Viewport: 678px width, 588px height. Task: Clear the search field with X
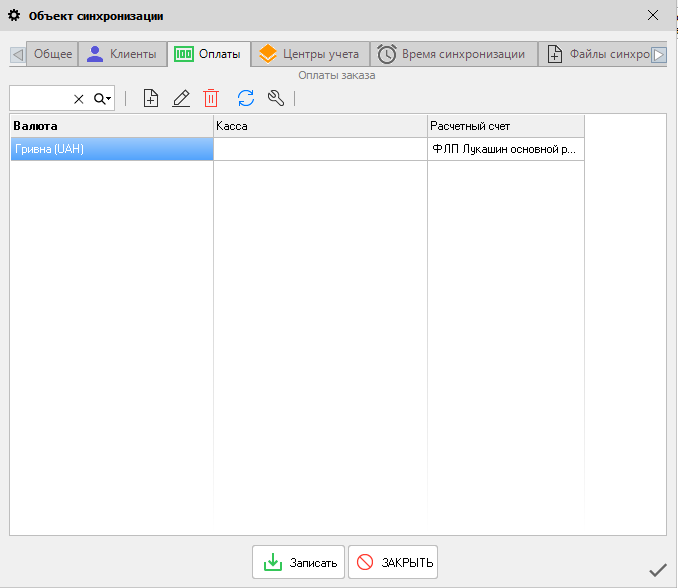(79, 99)
